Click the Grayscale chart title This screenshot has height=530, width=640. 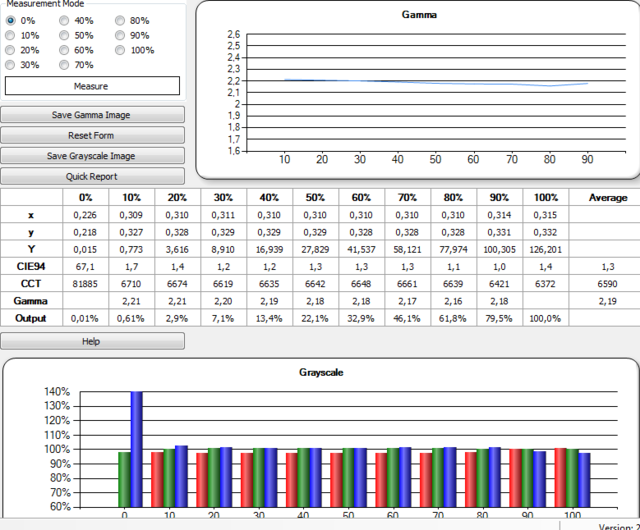tap(321, 372)
